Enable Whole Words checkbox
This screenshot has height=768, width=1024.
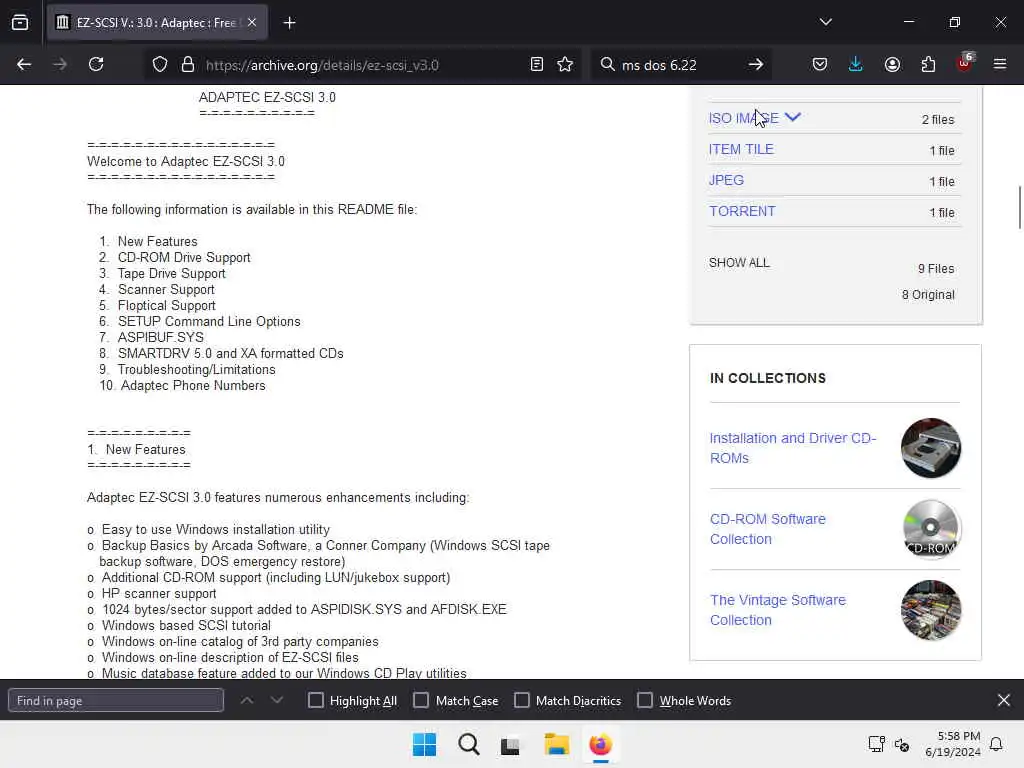pos(645,700)
